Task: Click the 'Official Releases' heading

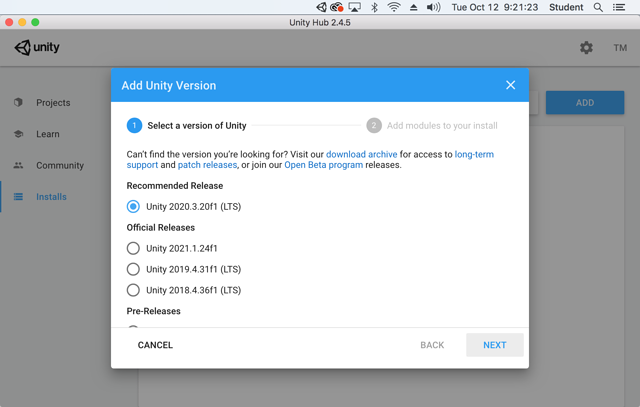Action: coord(160,227)
